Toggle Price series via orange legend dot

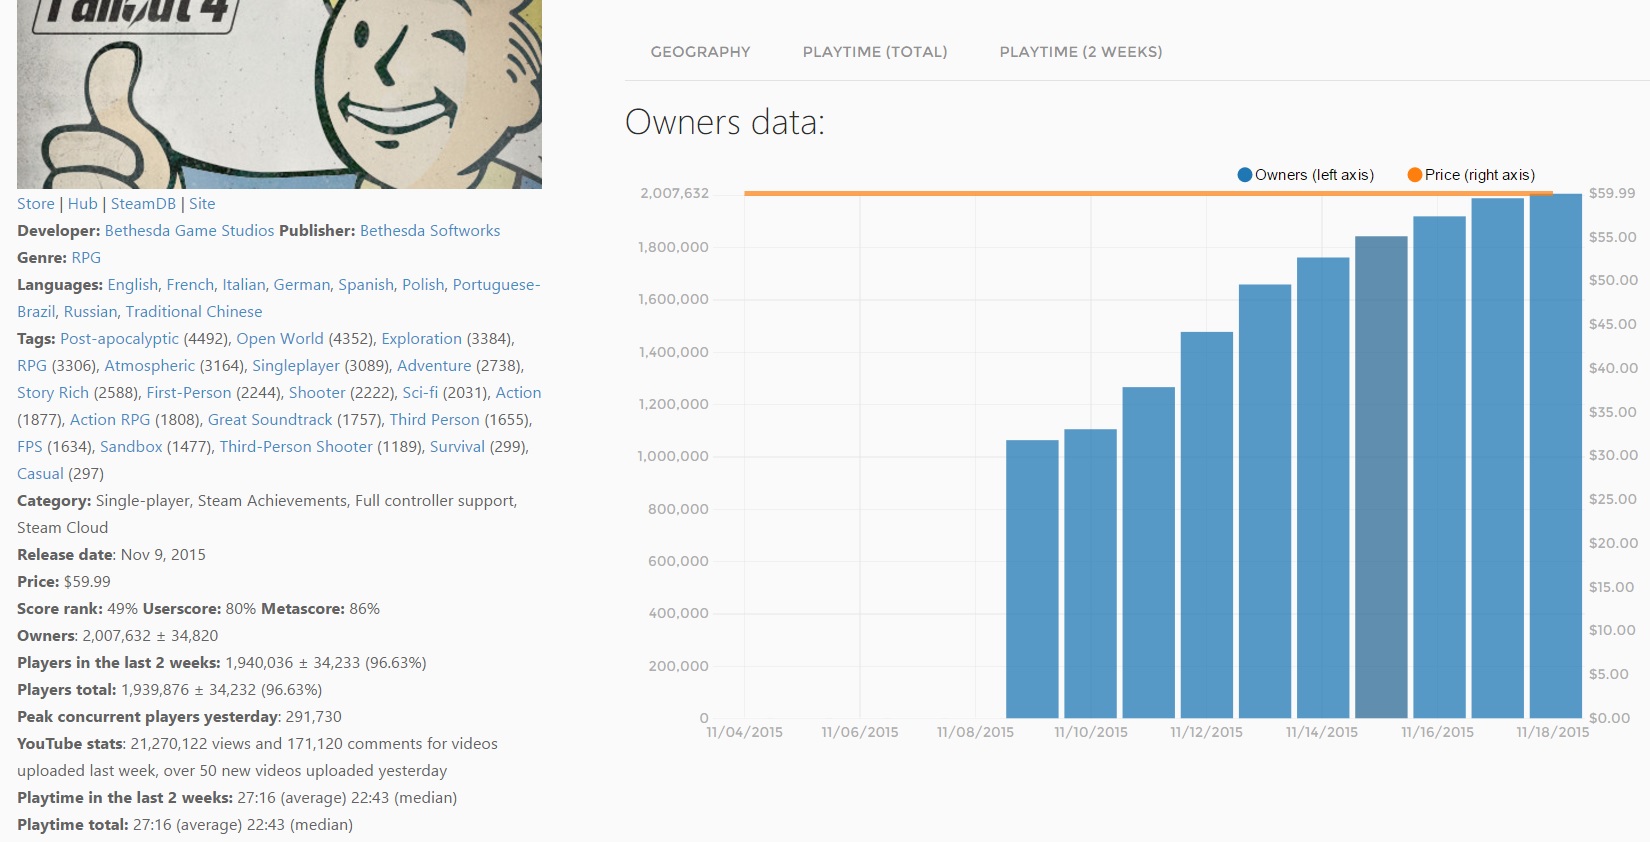(x=1415, y=175)
